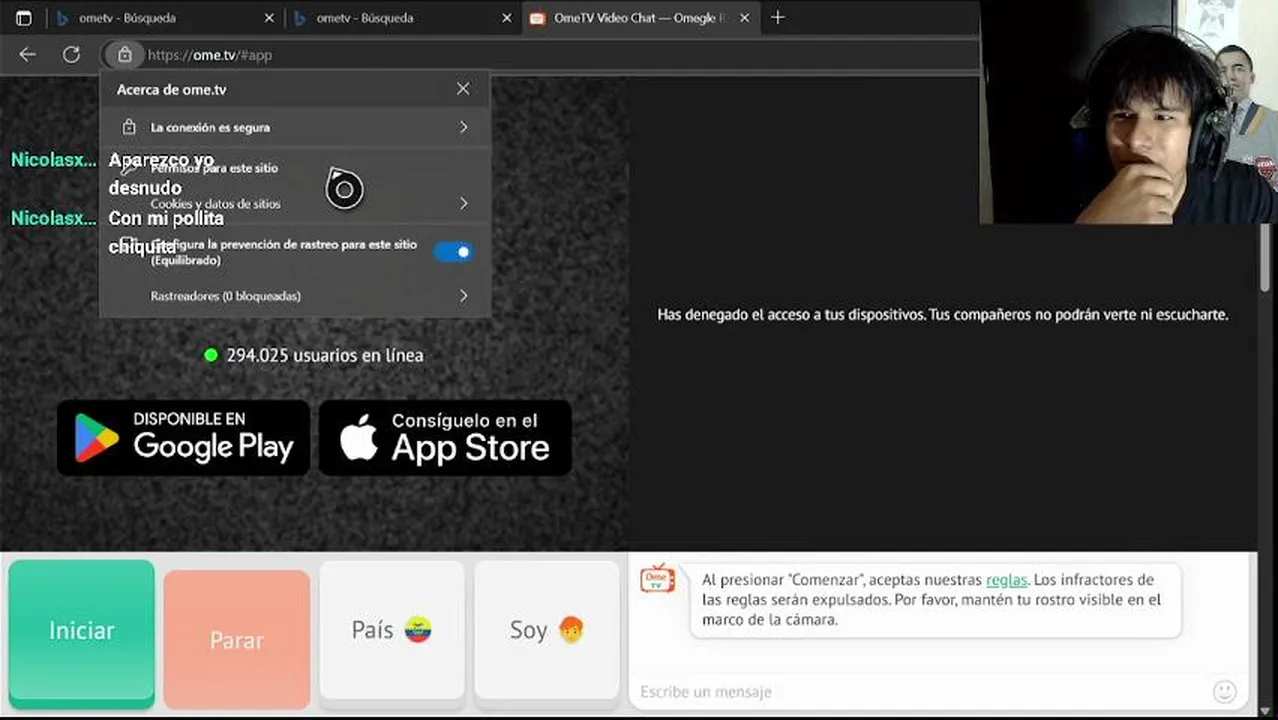Click the site info lock icon
1278x720 pixels.
point(124,55)
